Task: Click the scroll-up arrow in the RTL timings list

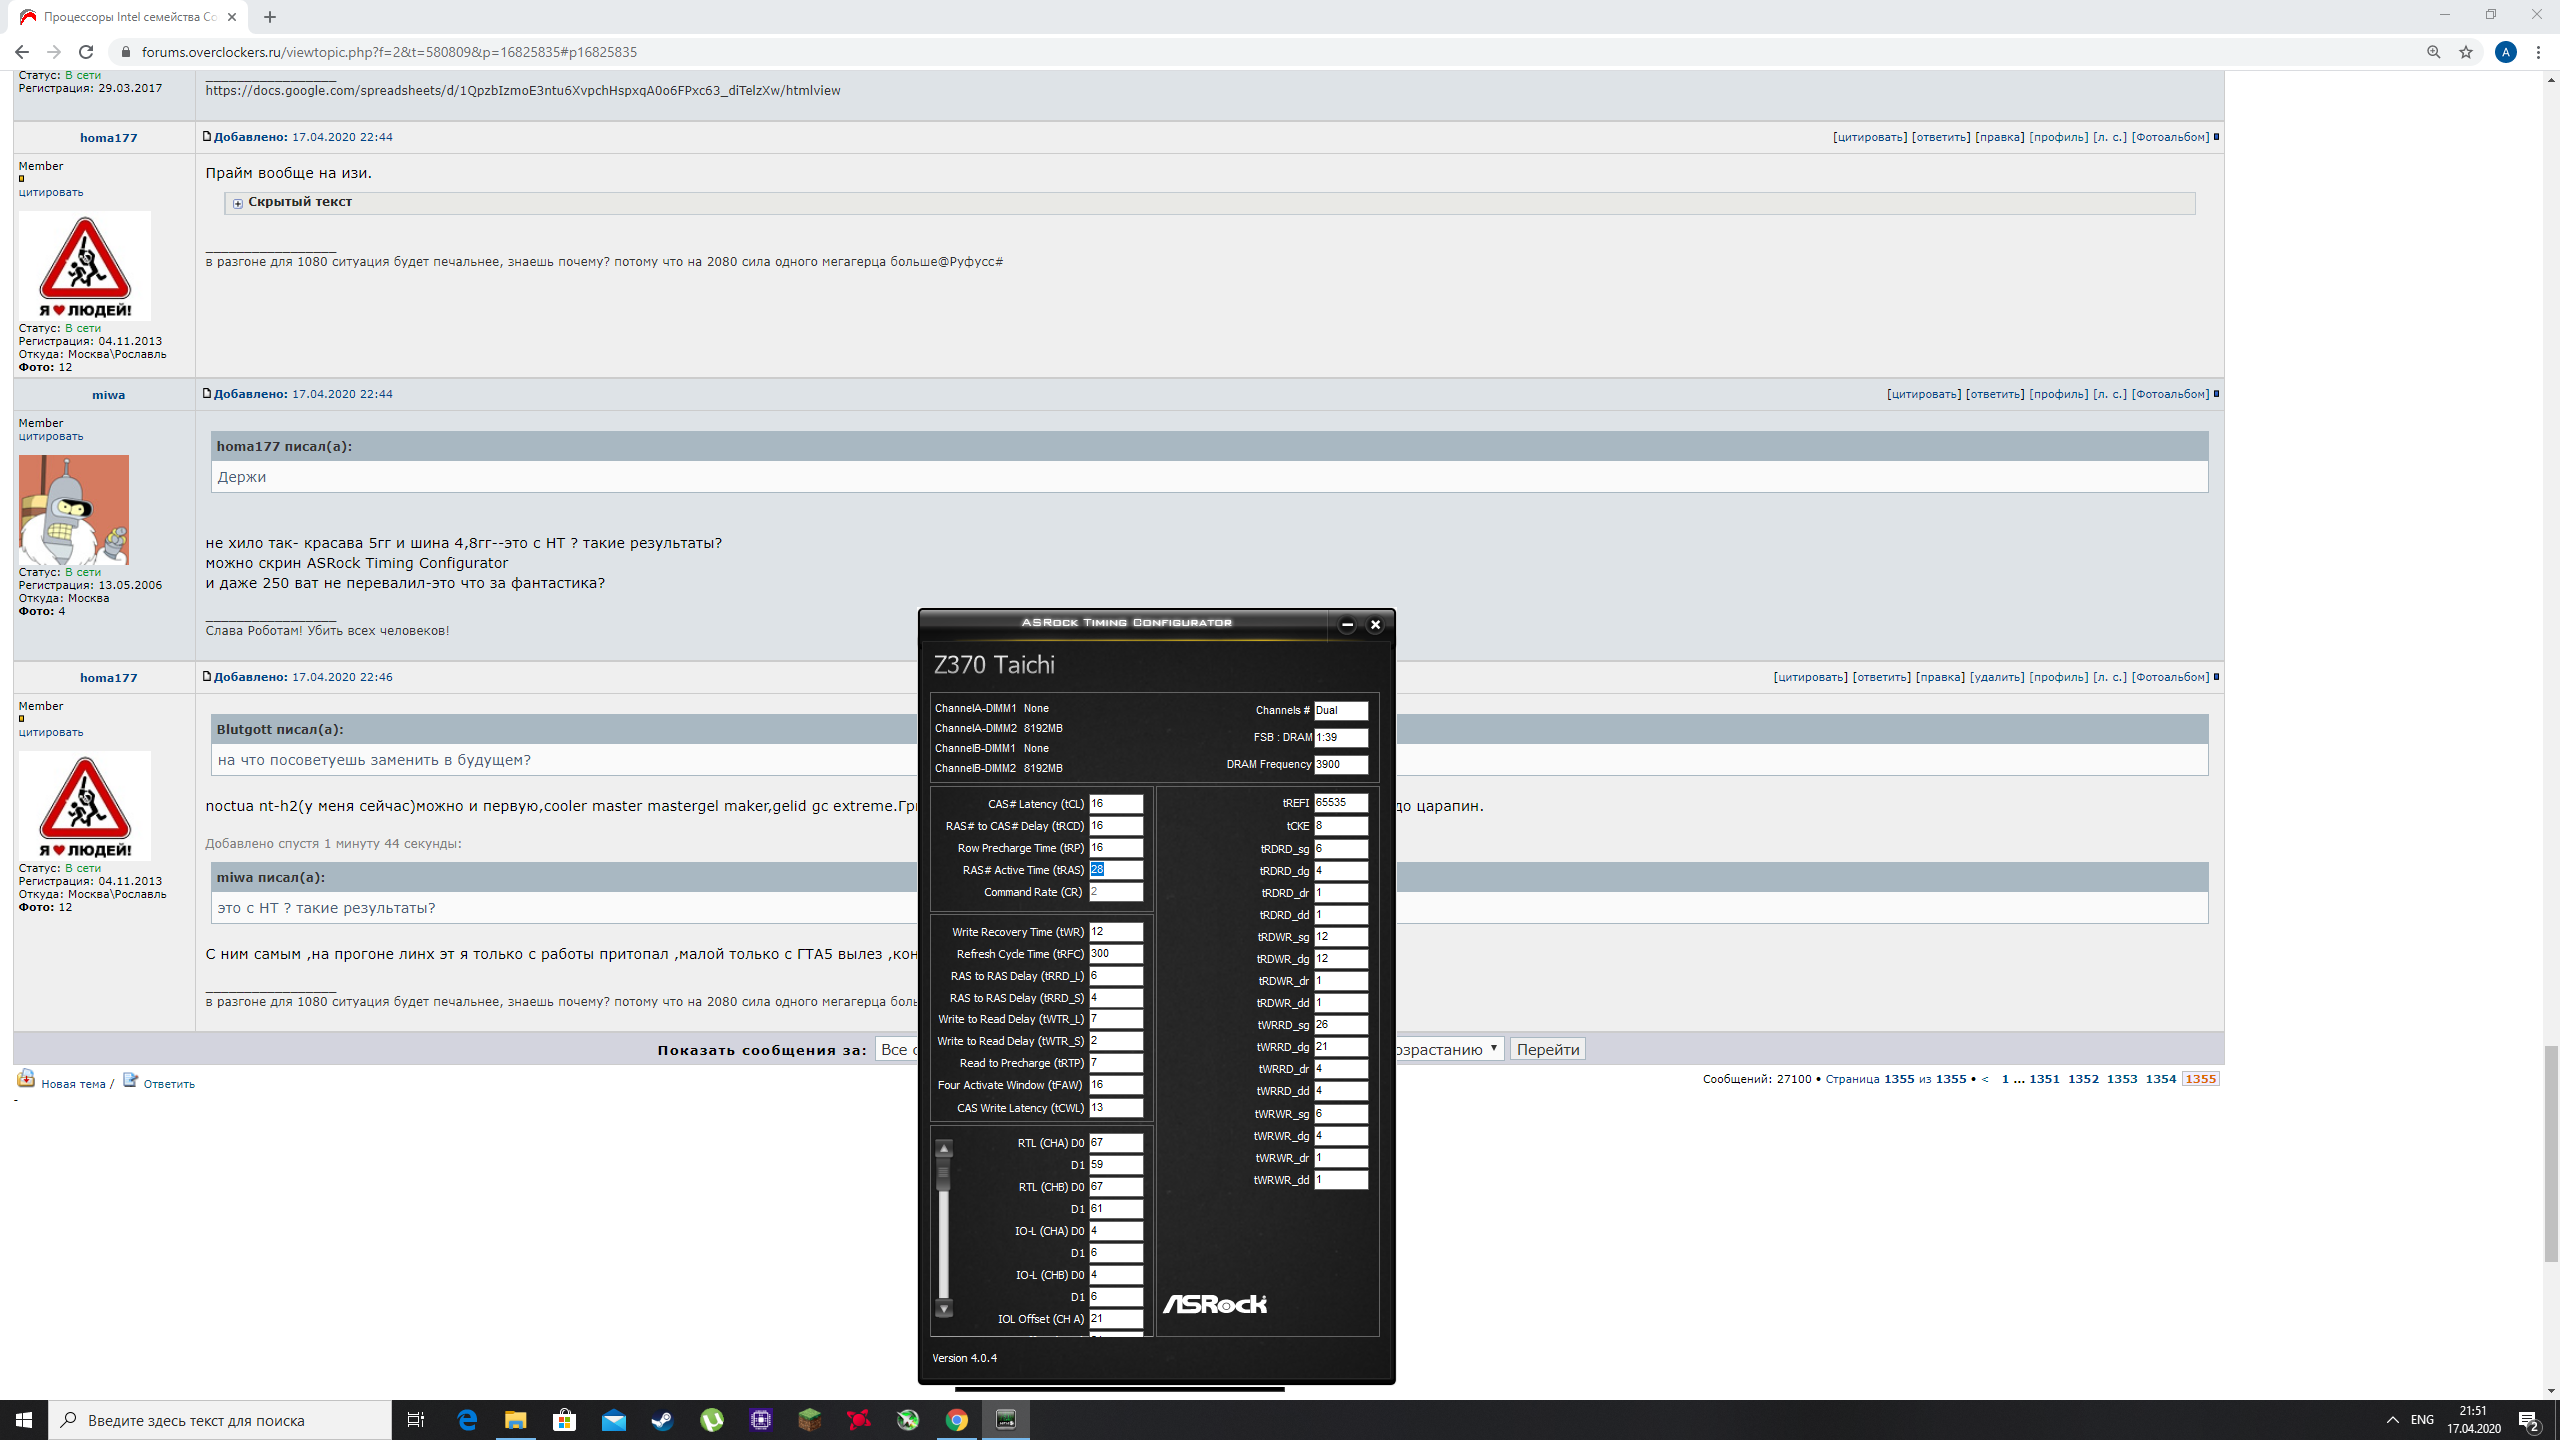Action: click(943, 1148)
